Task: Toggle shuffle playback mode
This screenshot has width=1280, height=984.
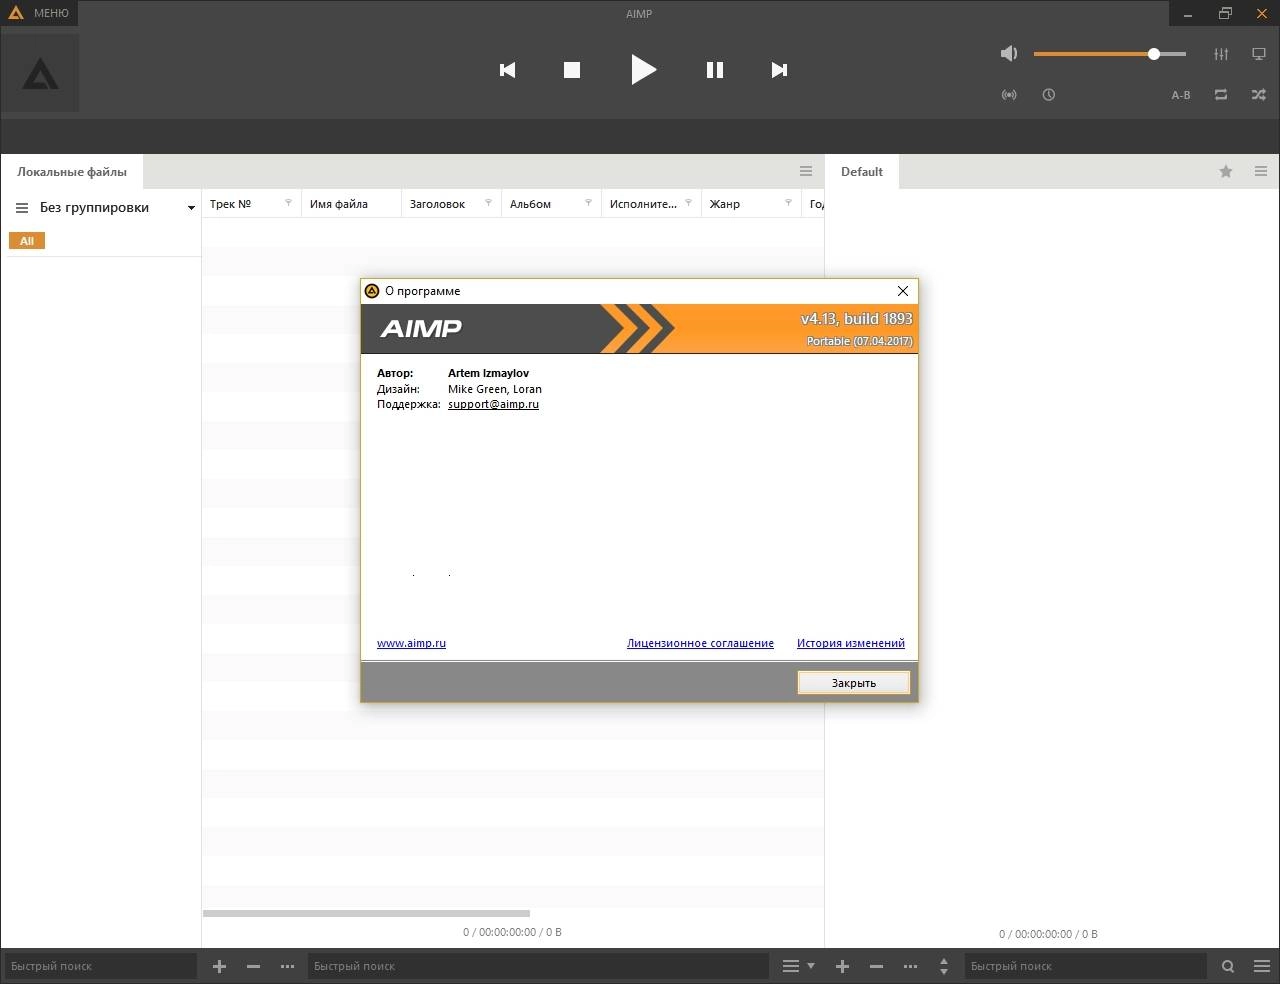Action: [x=1259, y=95]
